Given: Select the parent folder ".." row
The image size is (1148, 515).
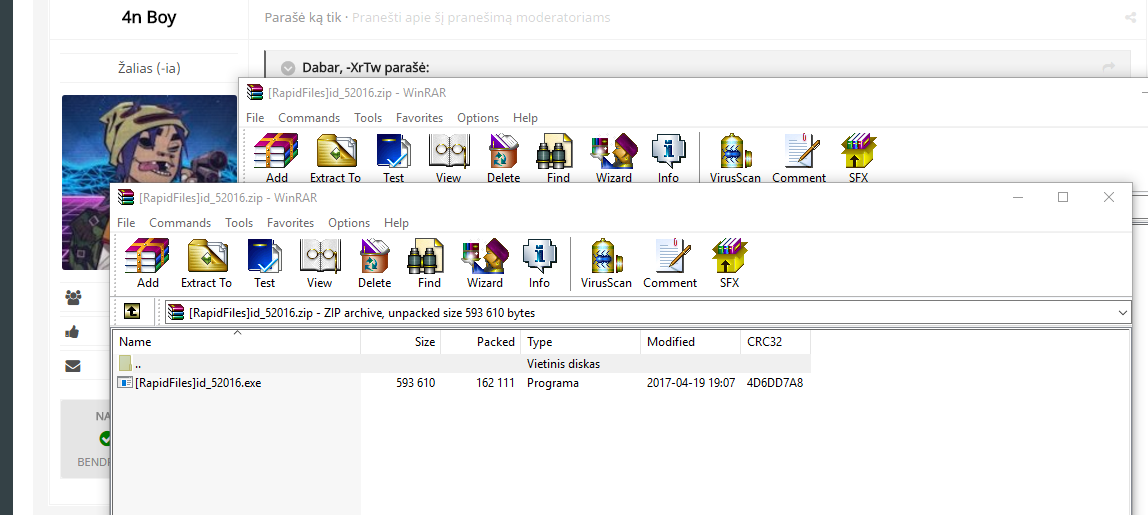Looking at the screenshot, I should click(463, 363).
